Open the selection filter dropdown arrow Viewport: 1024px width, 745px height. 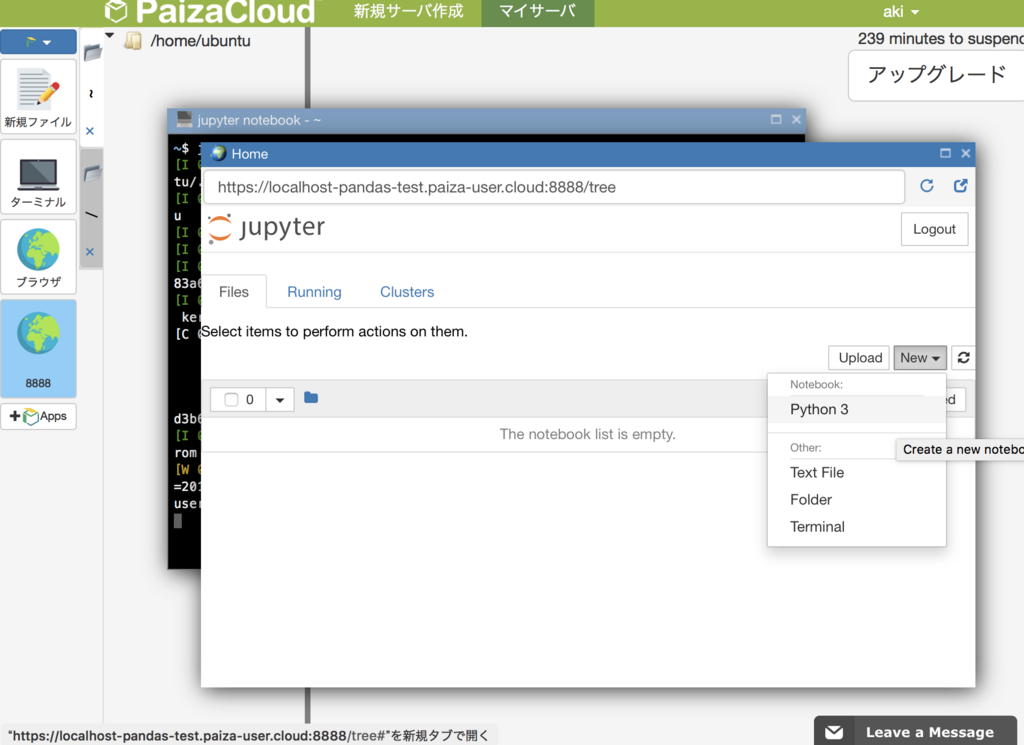coord(280,400)
